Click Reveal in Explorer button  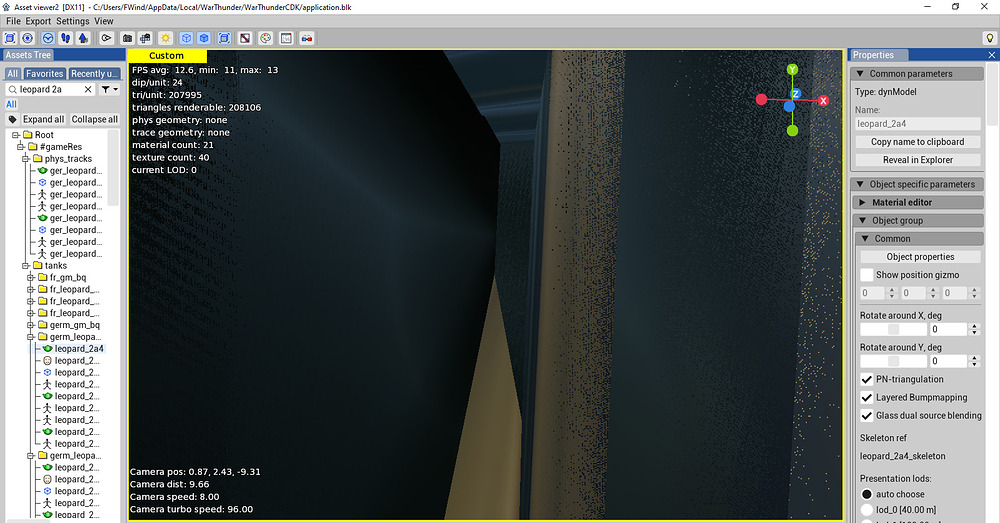point(918,160)
